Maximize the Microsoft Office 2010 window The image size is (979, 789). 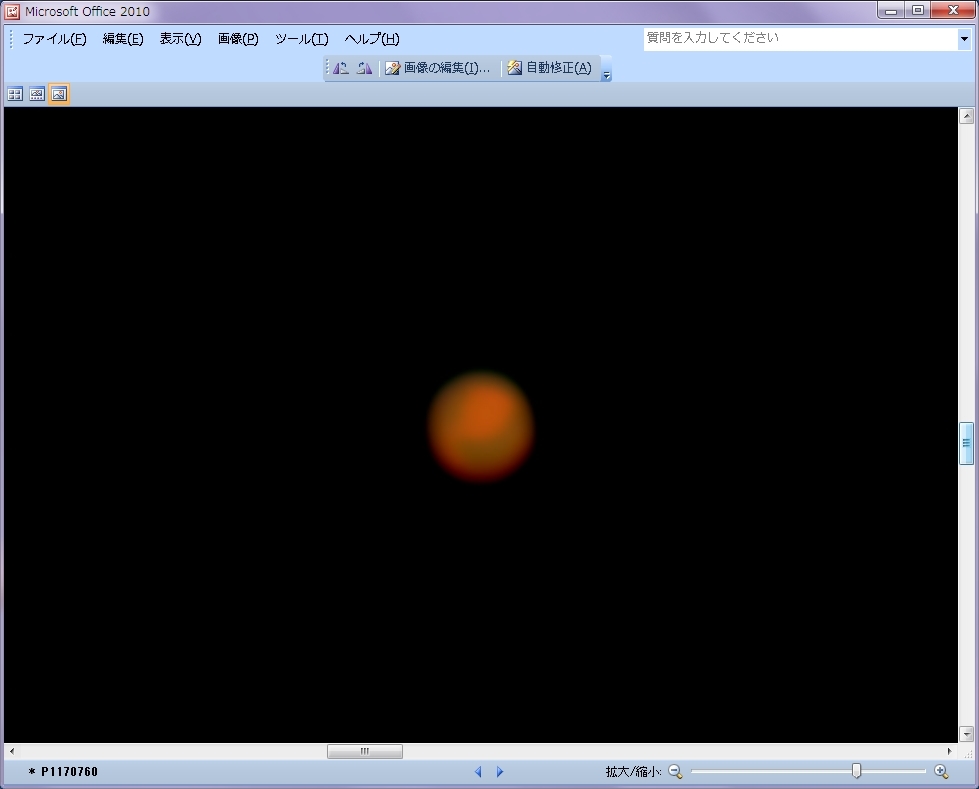tap(918, 11)
